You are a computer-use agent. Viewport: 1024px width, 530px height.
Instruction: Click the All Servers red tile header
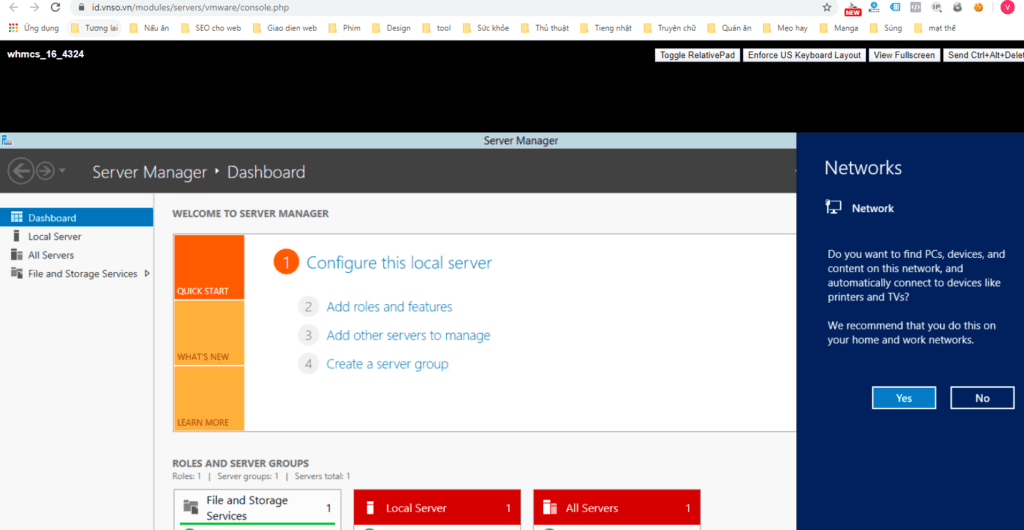coord(617,508)
